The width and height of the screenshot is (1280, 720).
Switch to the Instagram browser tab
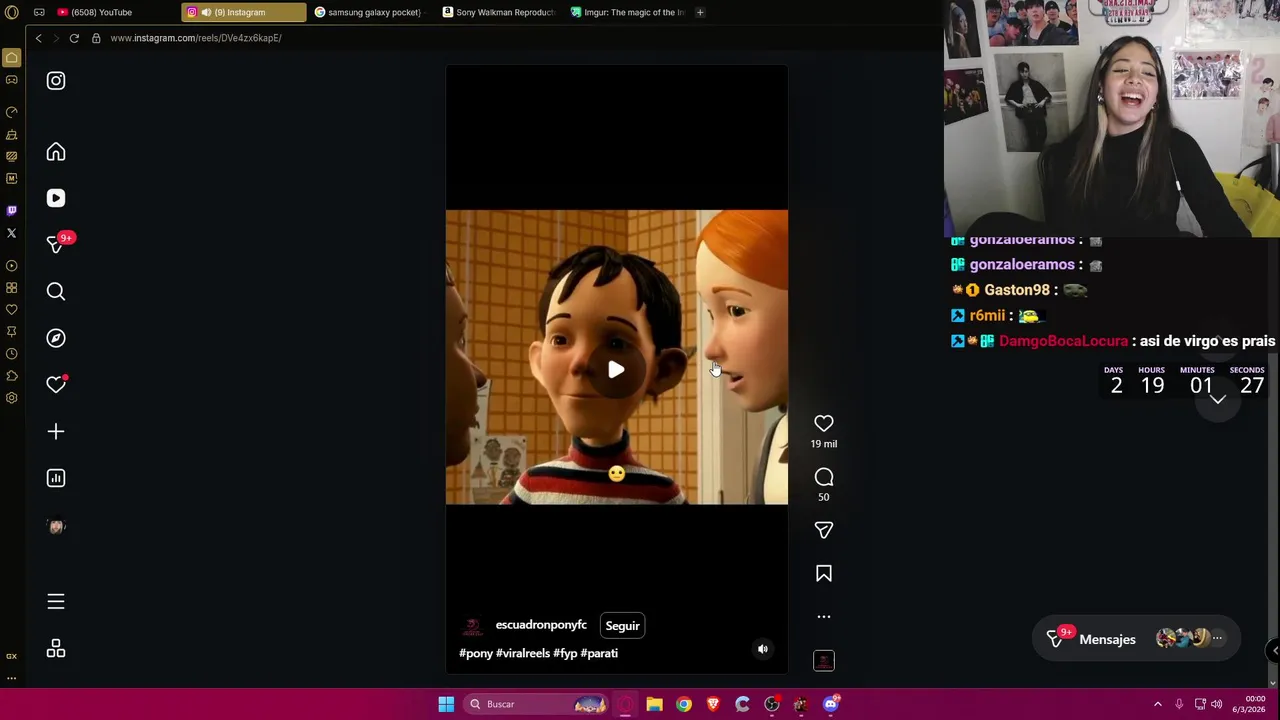point(243,12)
